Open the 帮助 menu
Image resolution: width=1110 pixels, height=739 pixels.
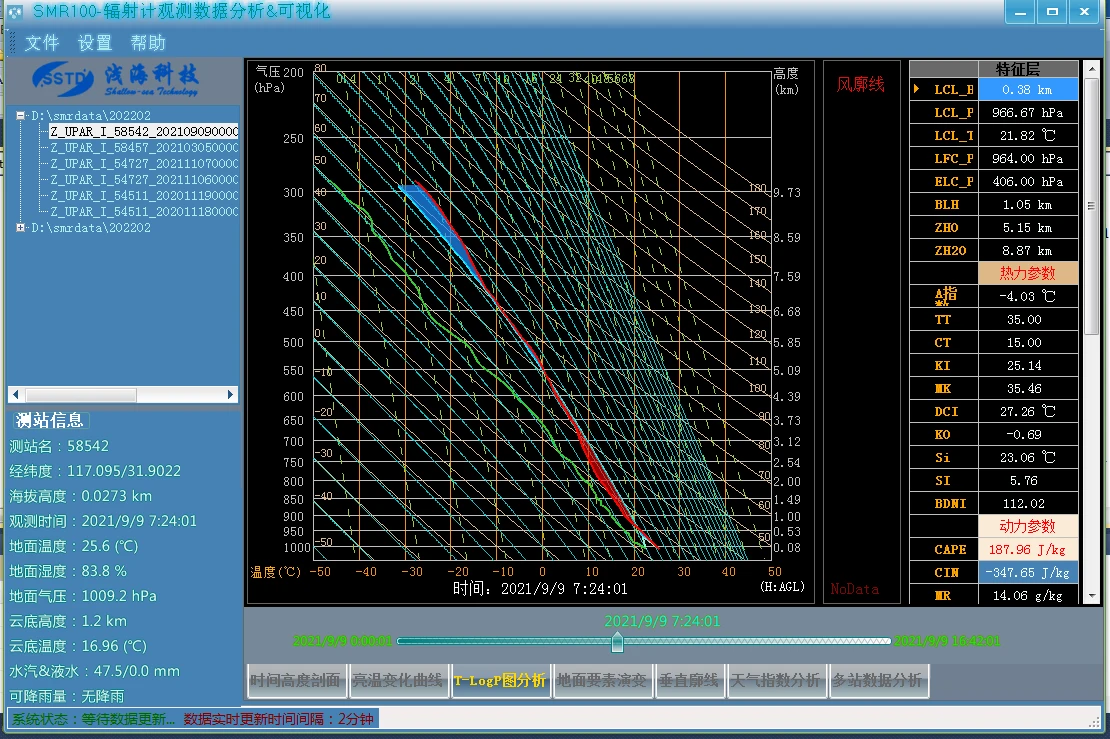pos(148,43)
